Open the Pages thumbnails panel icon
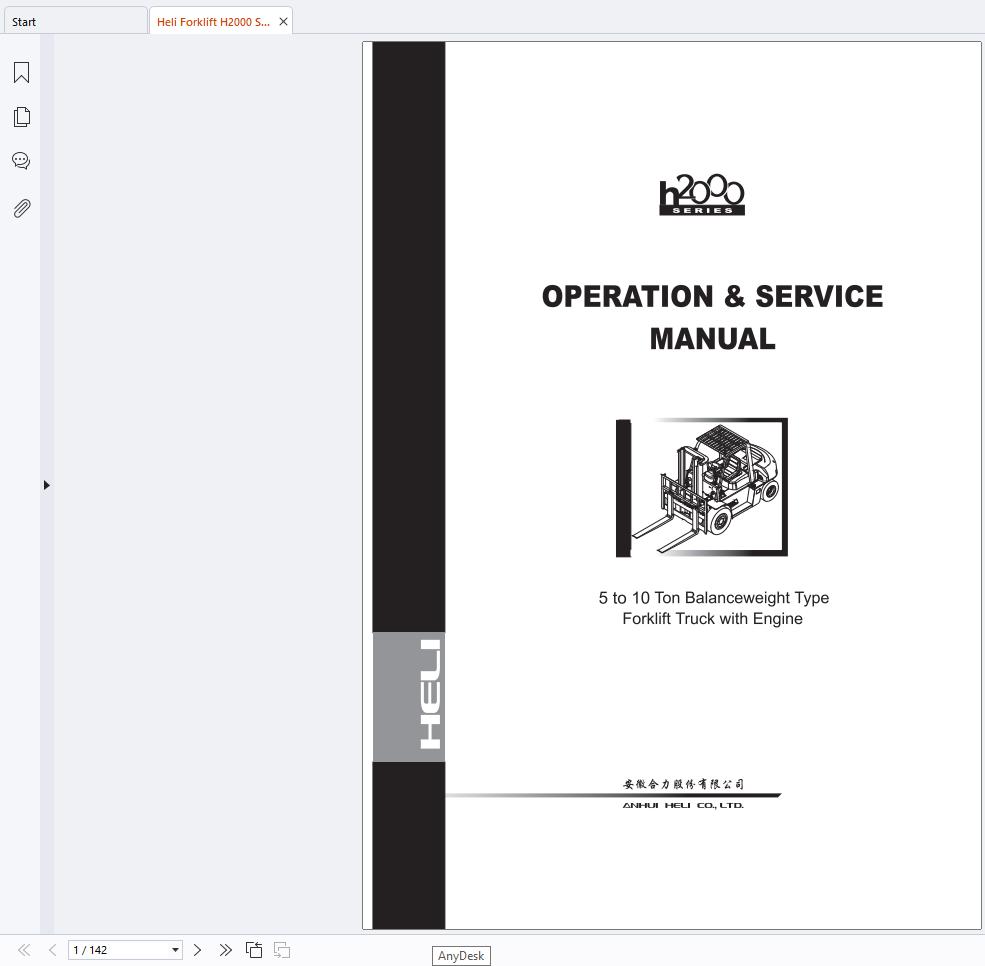Image resolution: width=985 pixels, height=966 pixels. 21,117
